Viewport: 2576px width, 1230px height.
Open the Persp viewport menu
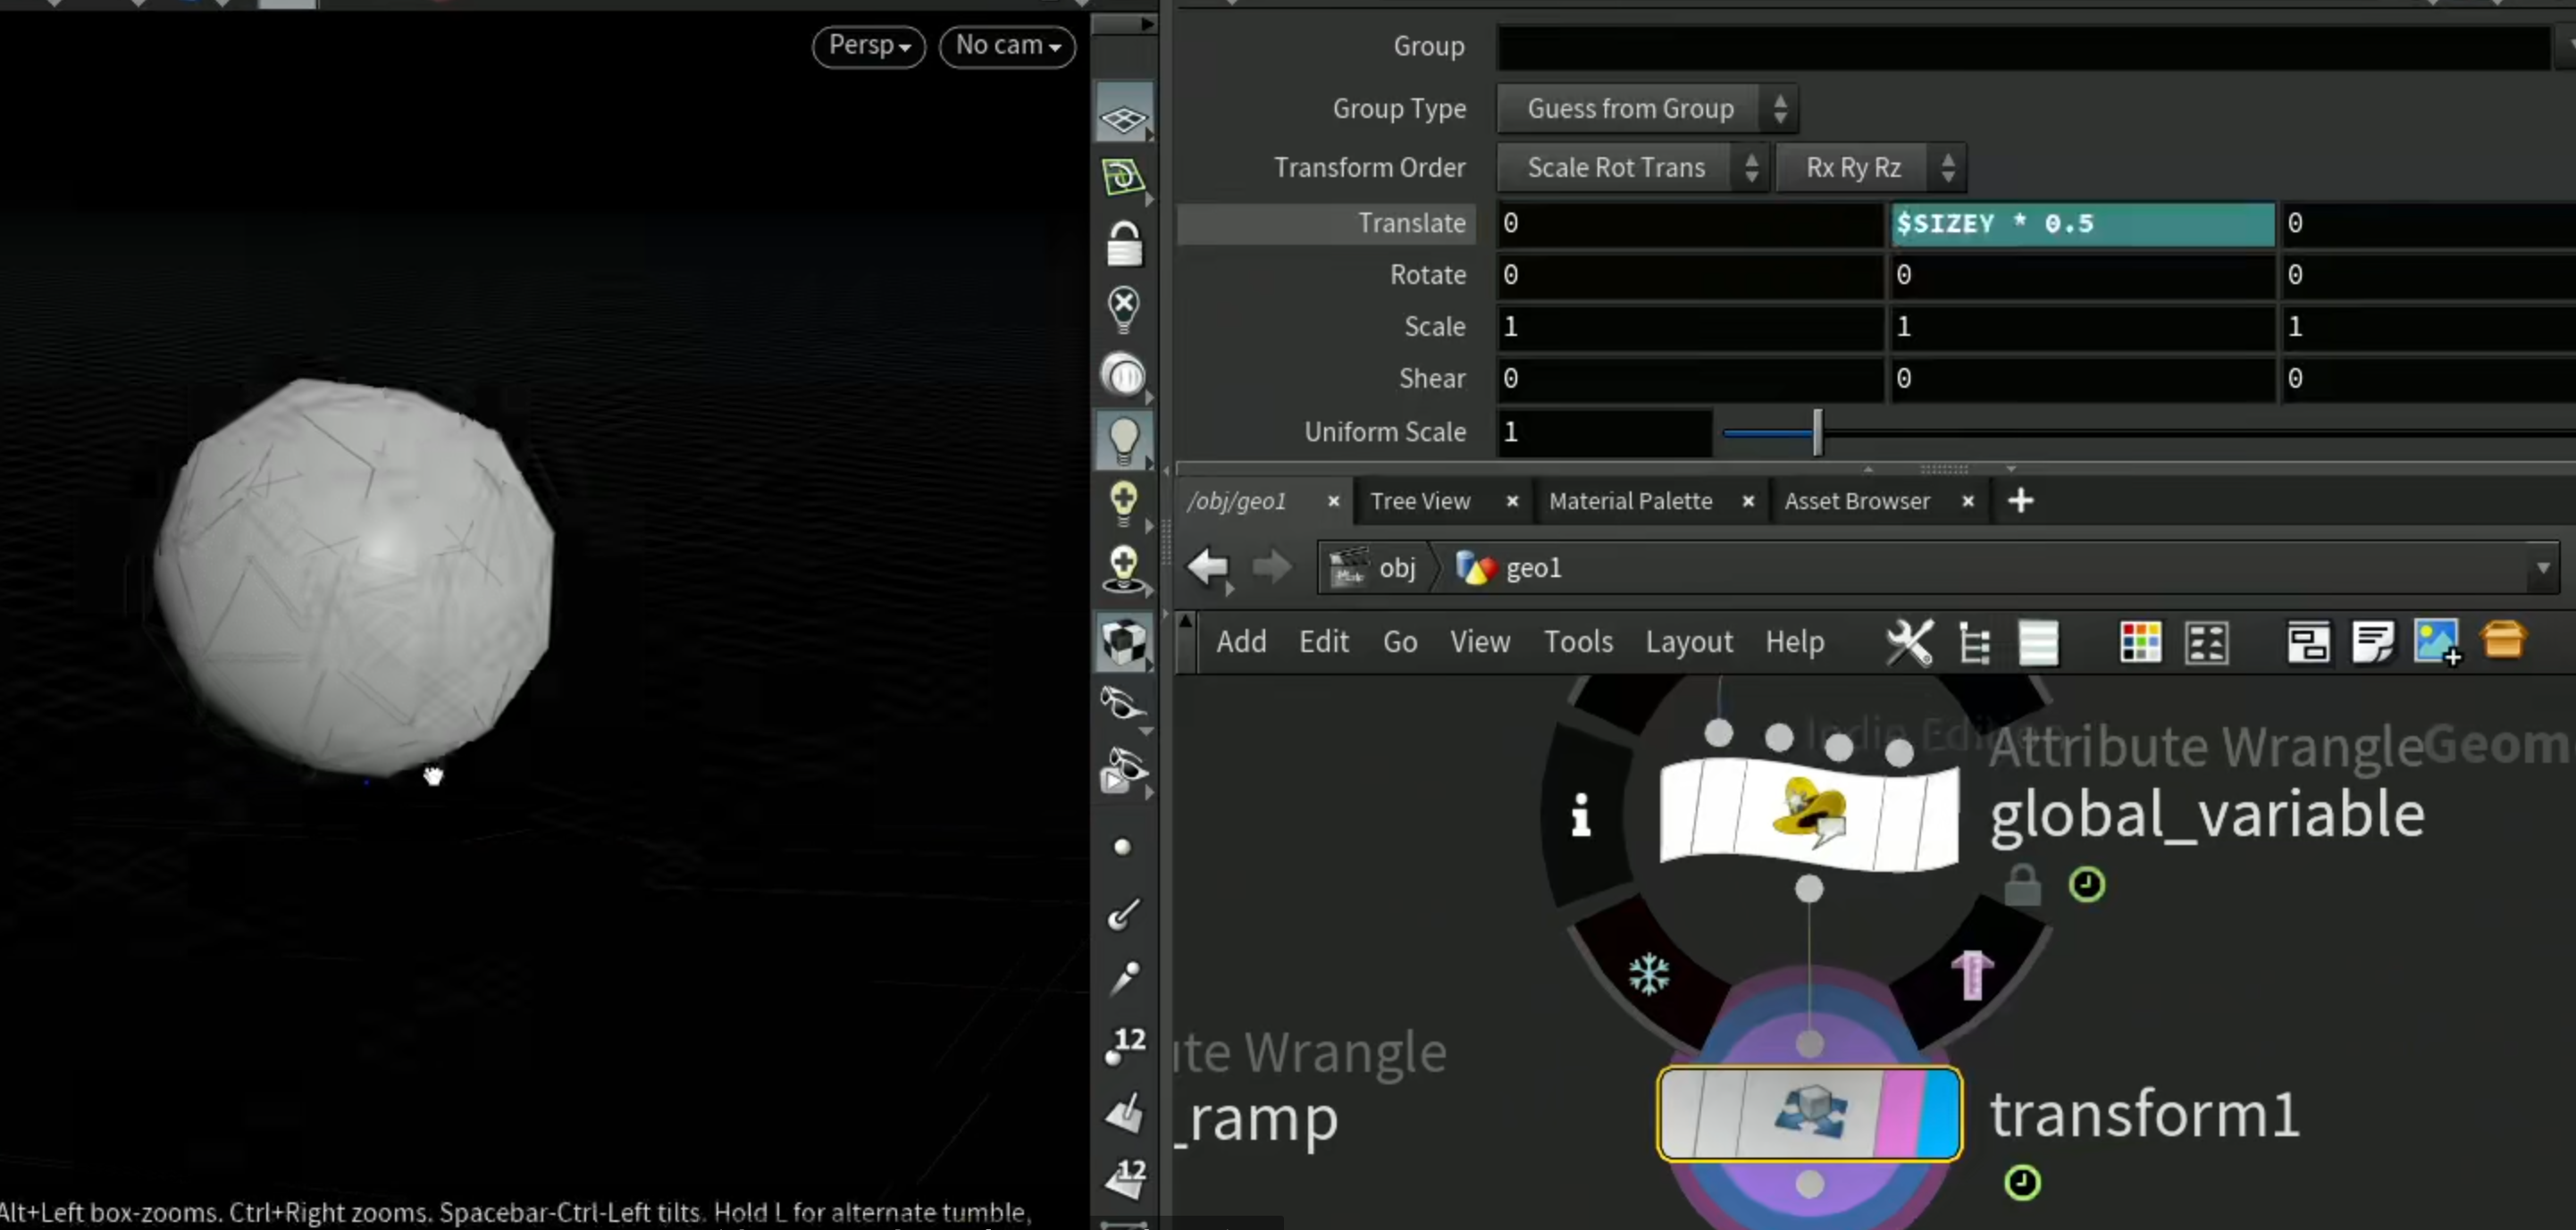[x=869, y=46]
